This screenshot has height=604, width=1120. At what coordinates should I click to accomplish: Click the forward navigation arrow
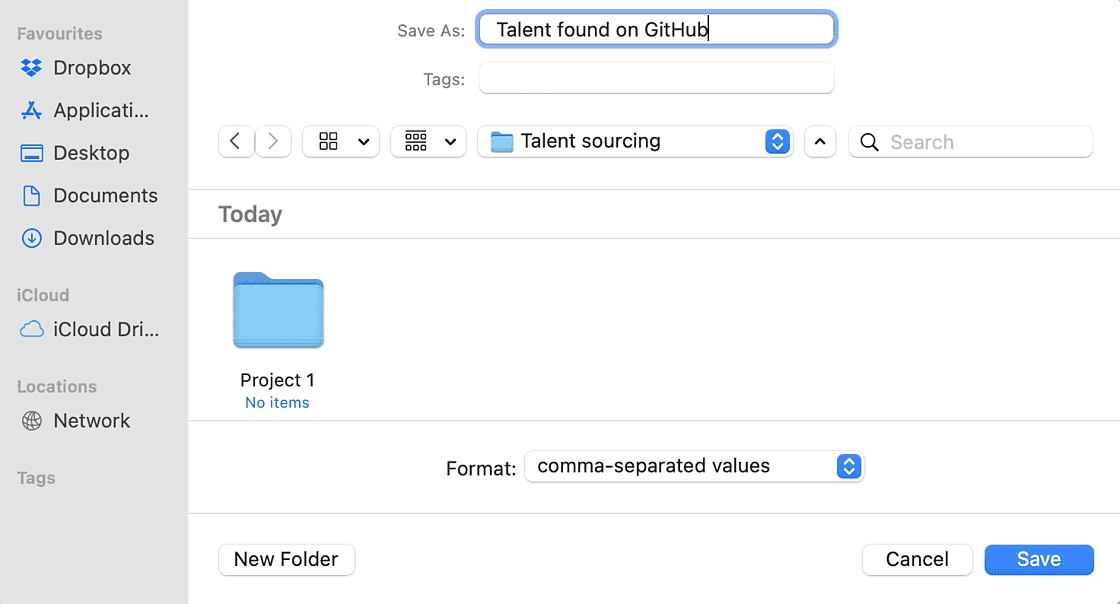click(273, 142)
